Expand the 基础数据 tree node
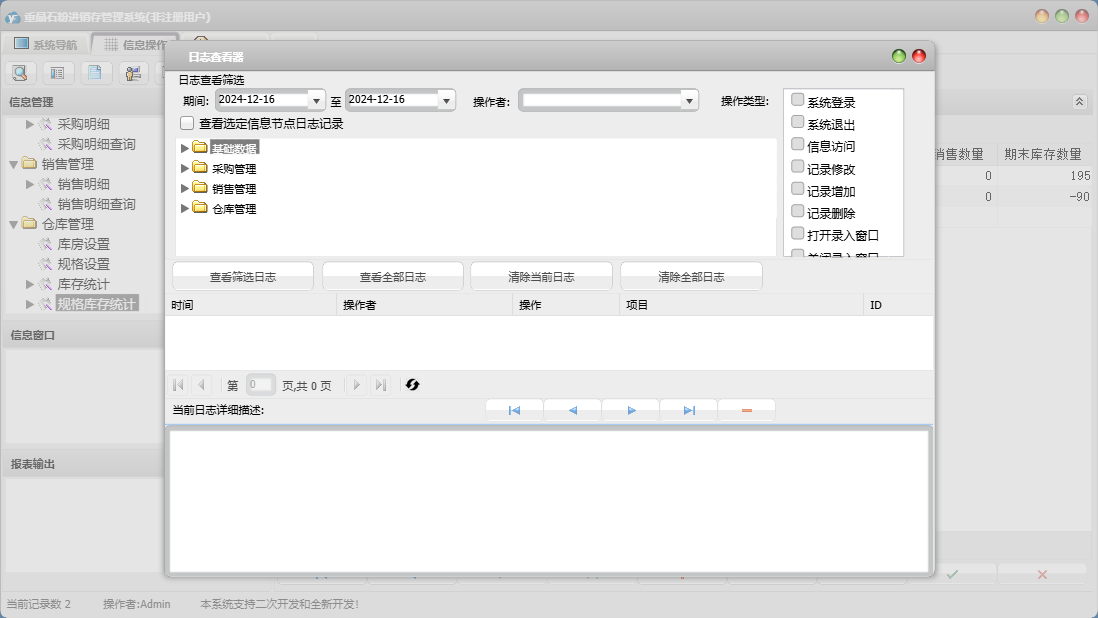 tap(185, 148)
